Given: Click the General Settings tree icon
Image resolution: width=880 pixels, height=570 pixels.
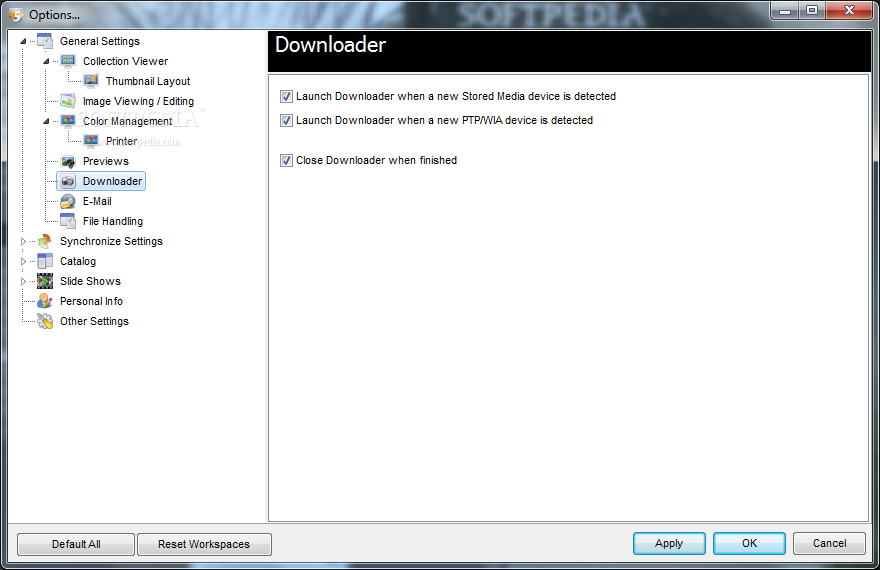Looking at the screenshot, I should pos(45,41).
